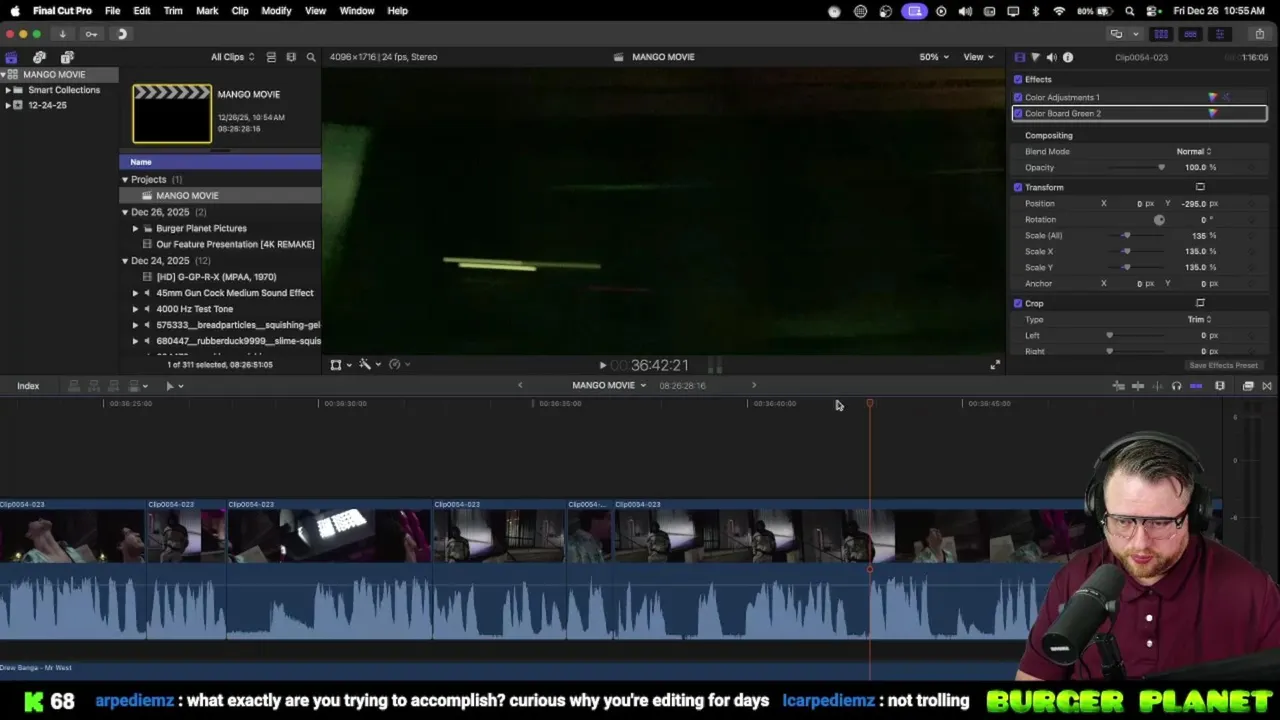Open the timeline Index button

[x=28, y=386]
